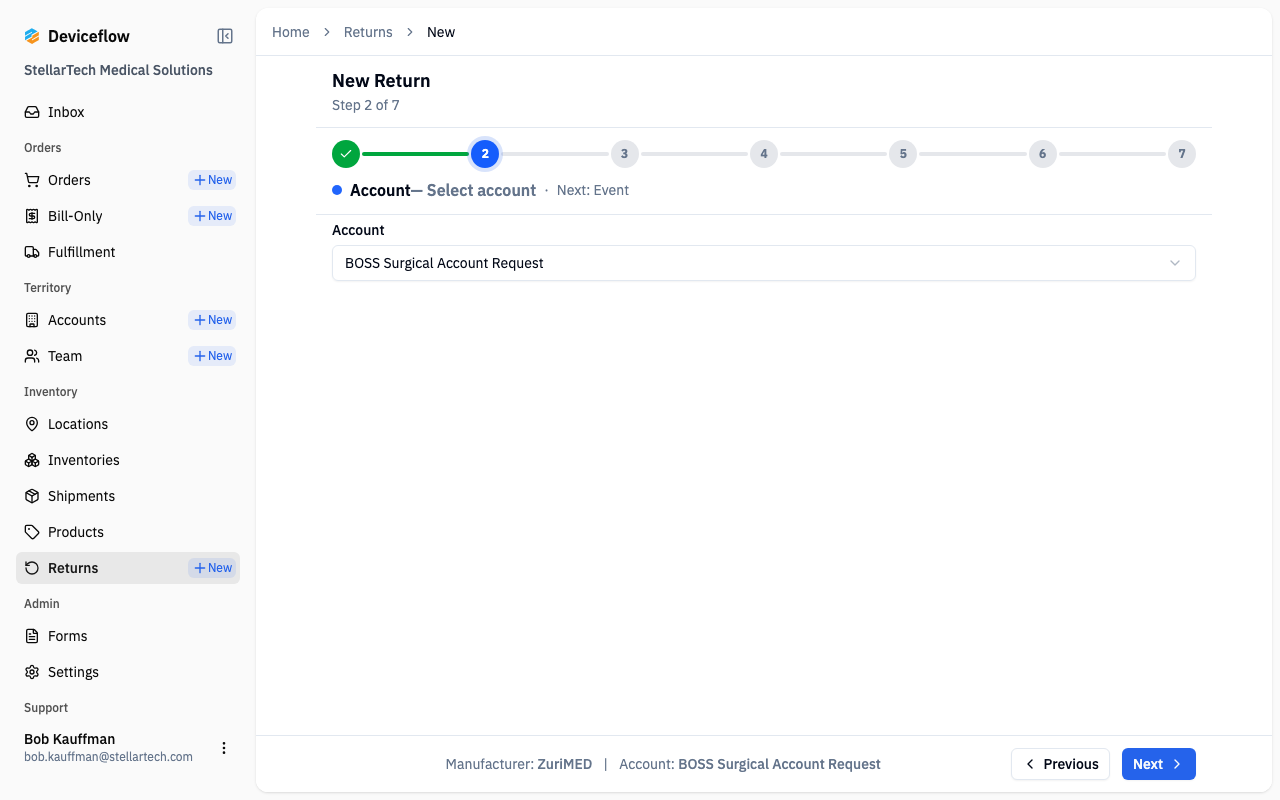Open the Orders menu item
The image size is (1280, 800).
(69, 180)
